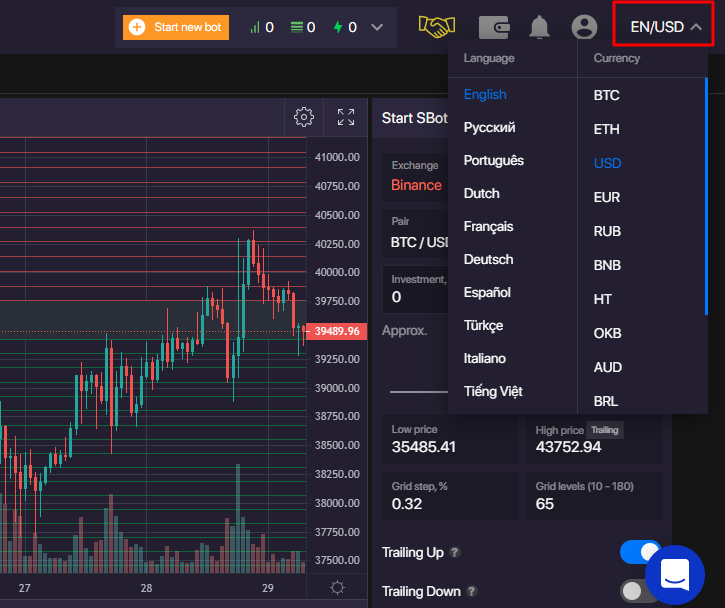Open the Binance exchange selector

[x=417, y=185]
